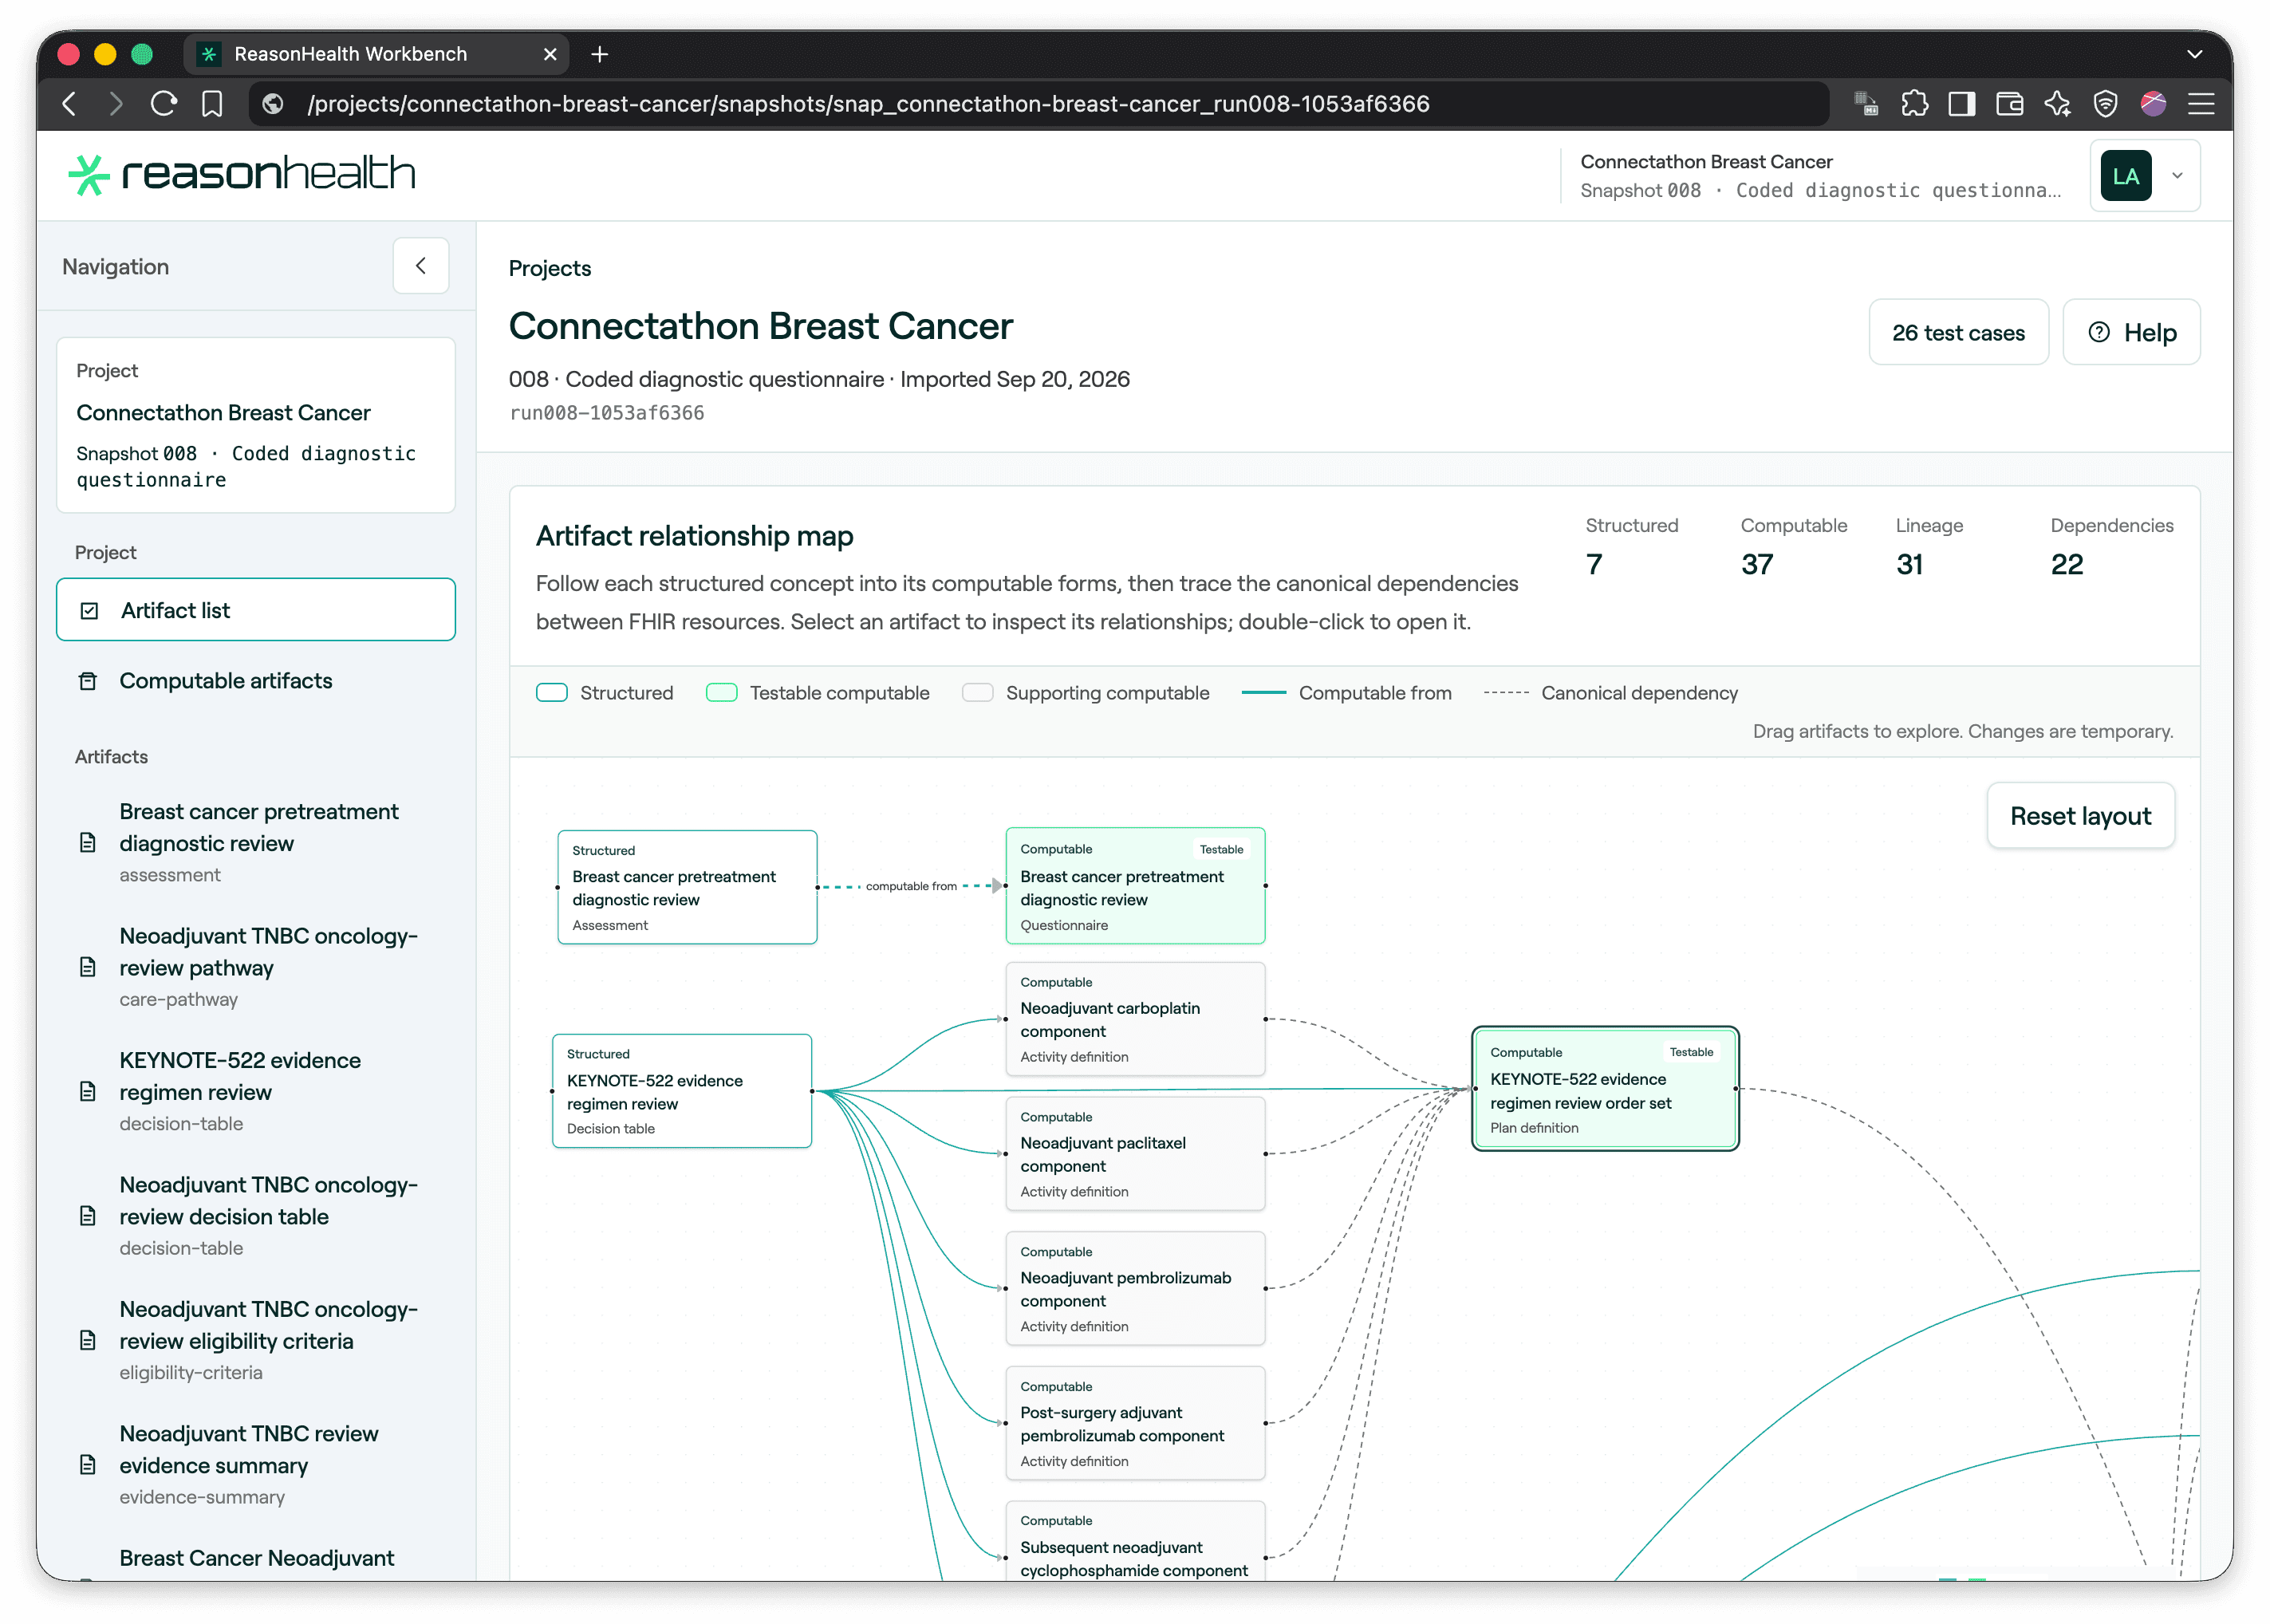Click the address bar URL field

(1040, 104)
